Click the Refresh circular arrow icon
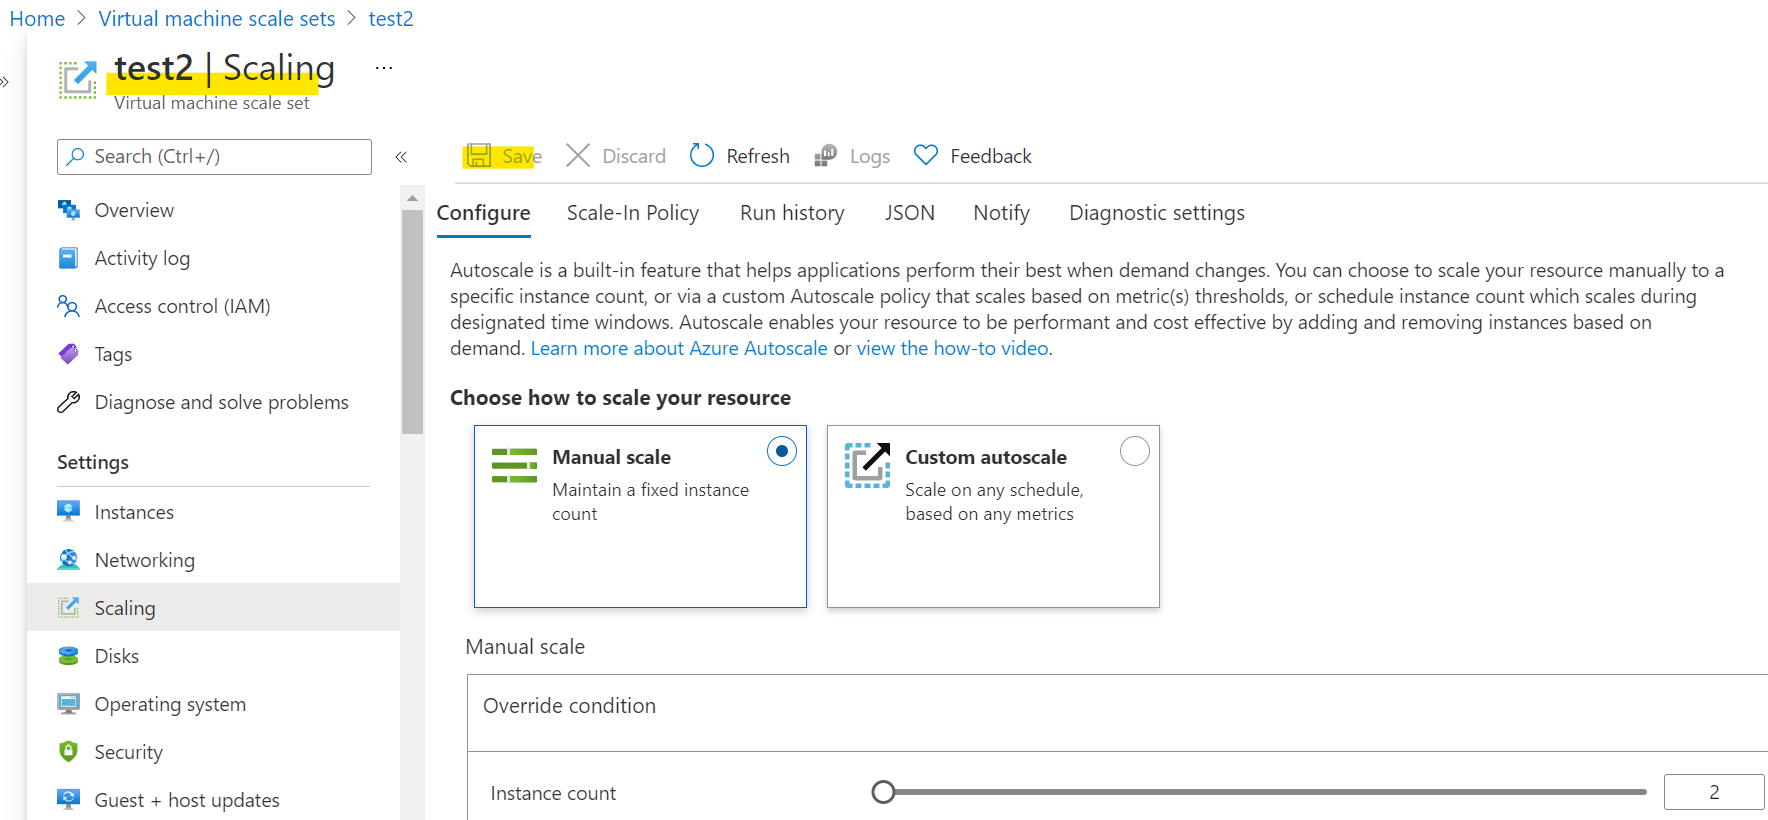 [702, 155]
